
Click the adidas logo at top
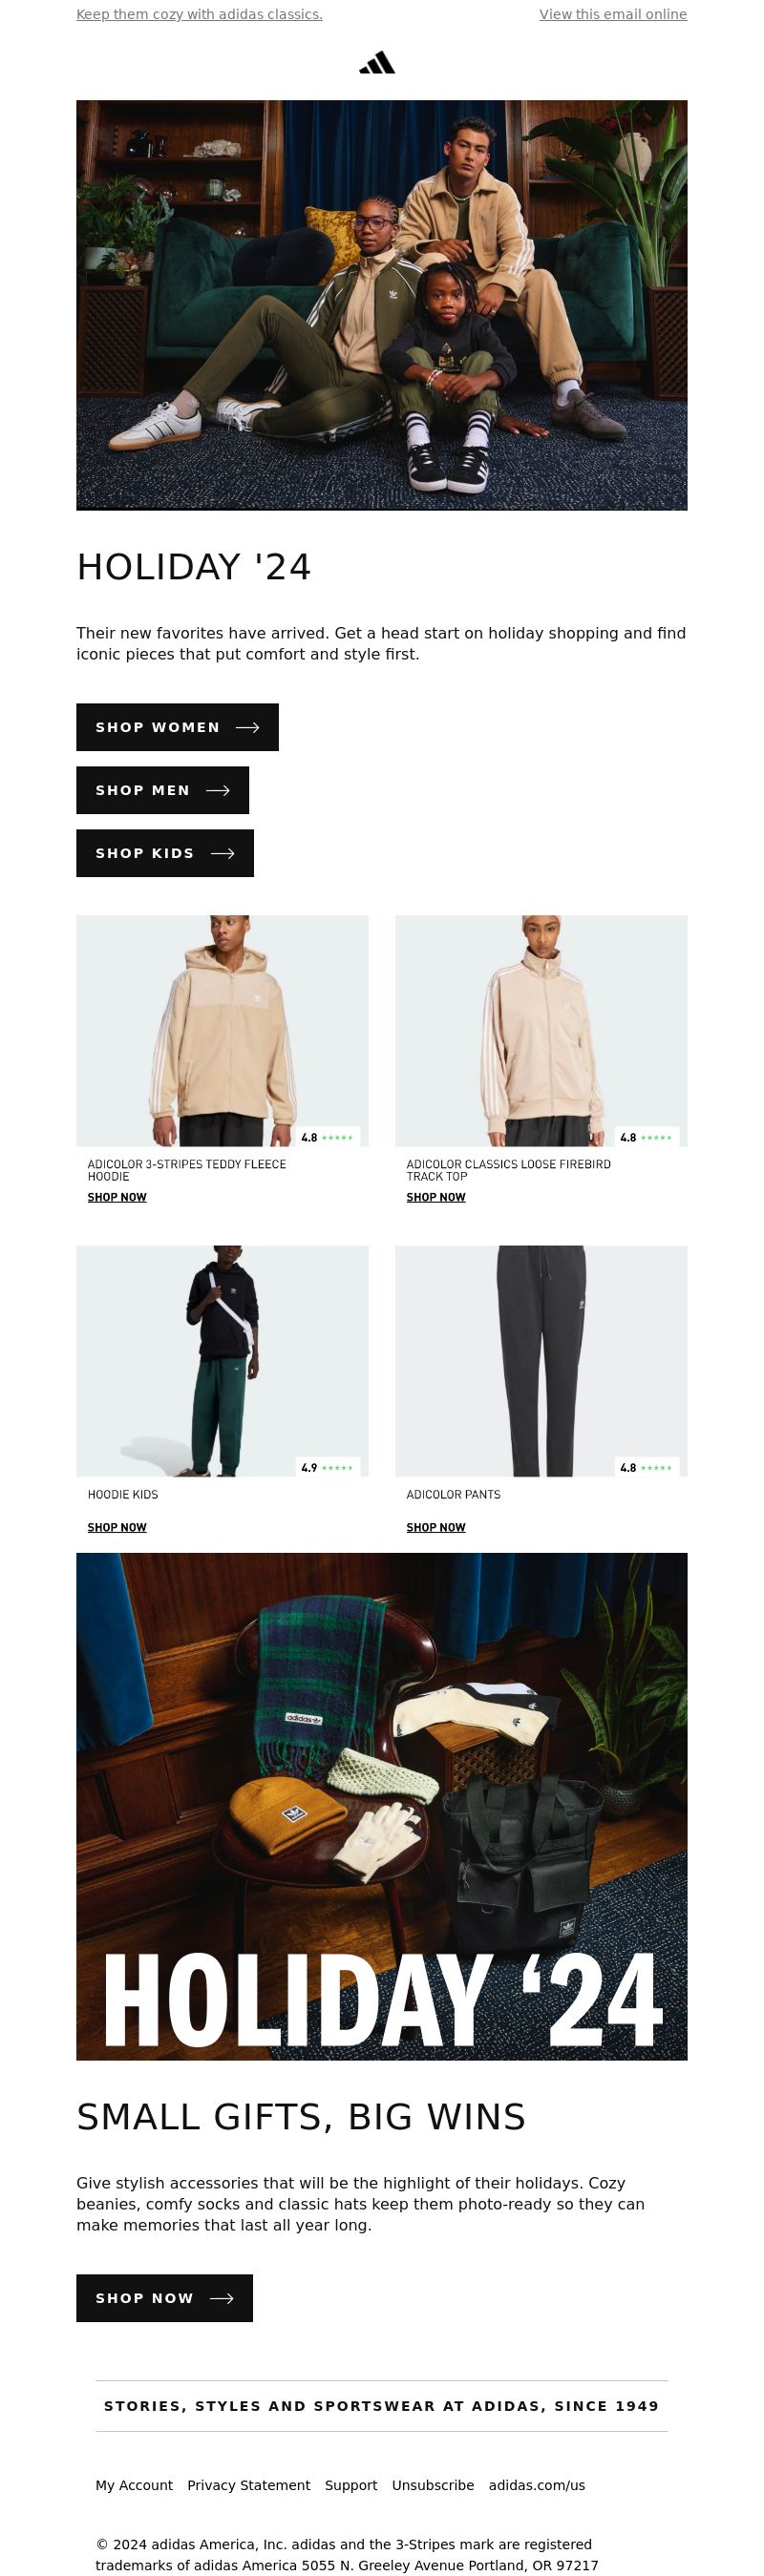click(377, 63)
